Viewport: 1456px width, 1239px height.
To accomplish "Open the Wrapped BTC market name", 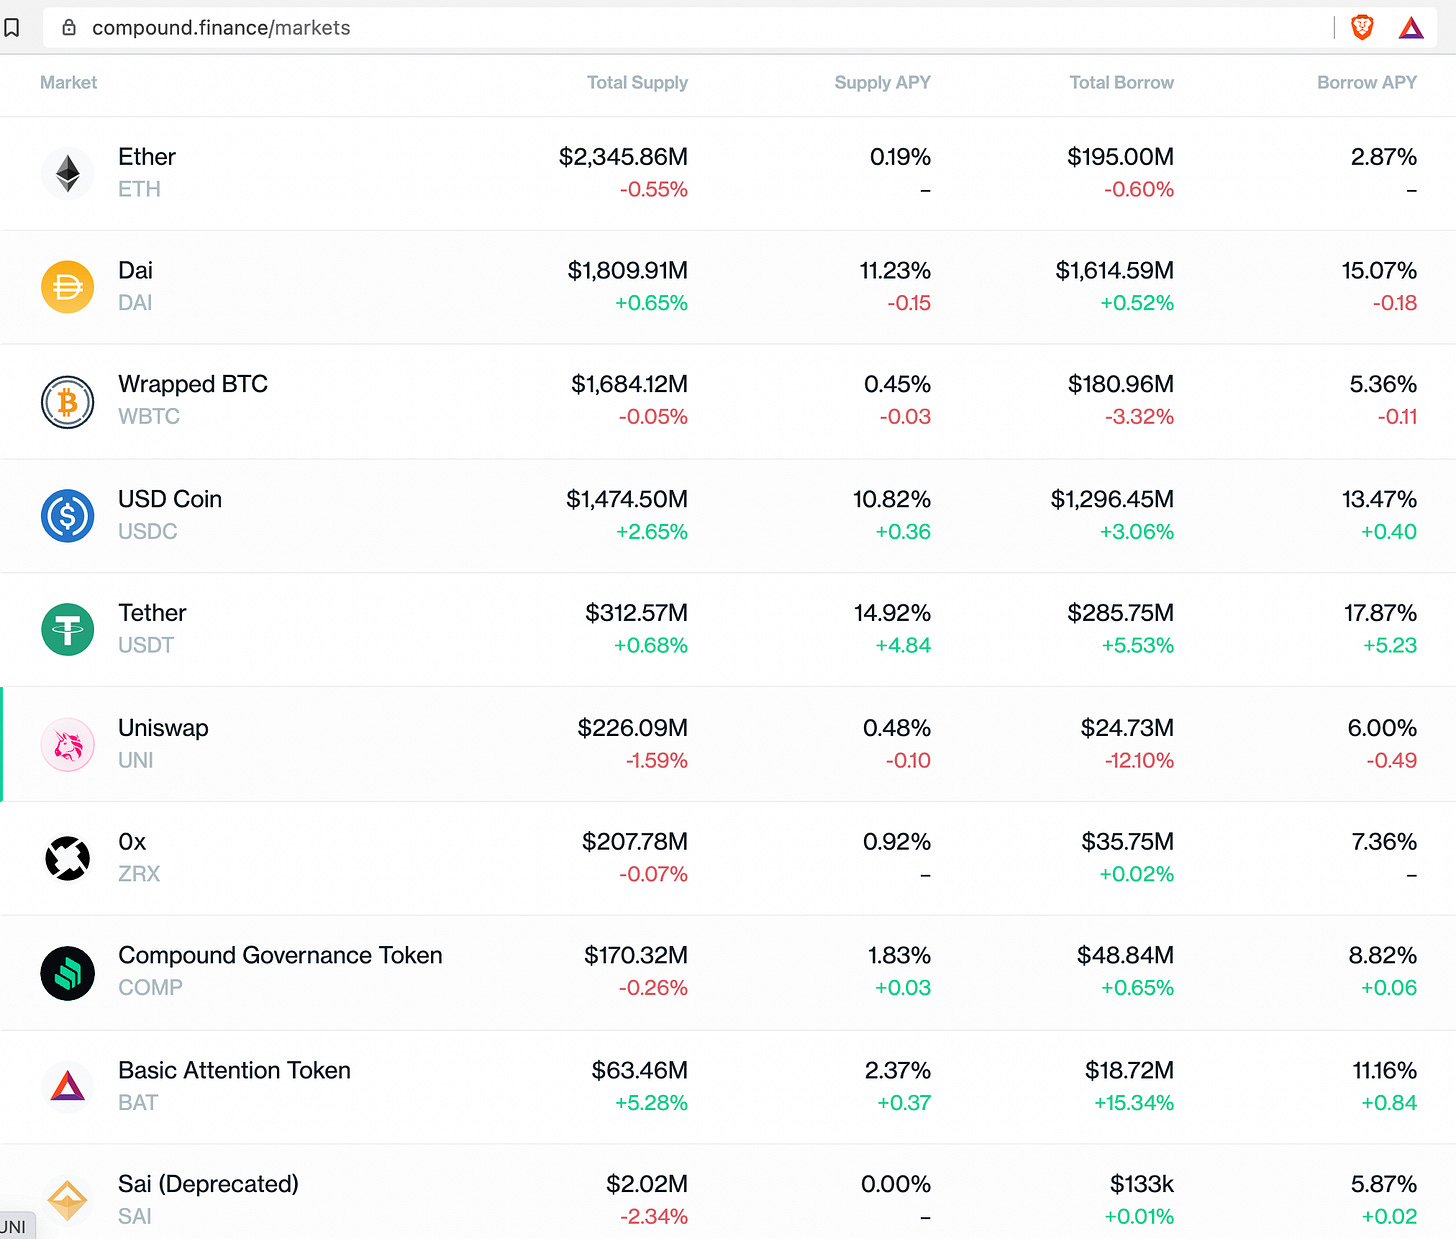I will pos(193,385).
